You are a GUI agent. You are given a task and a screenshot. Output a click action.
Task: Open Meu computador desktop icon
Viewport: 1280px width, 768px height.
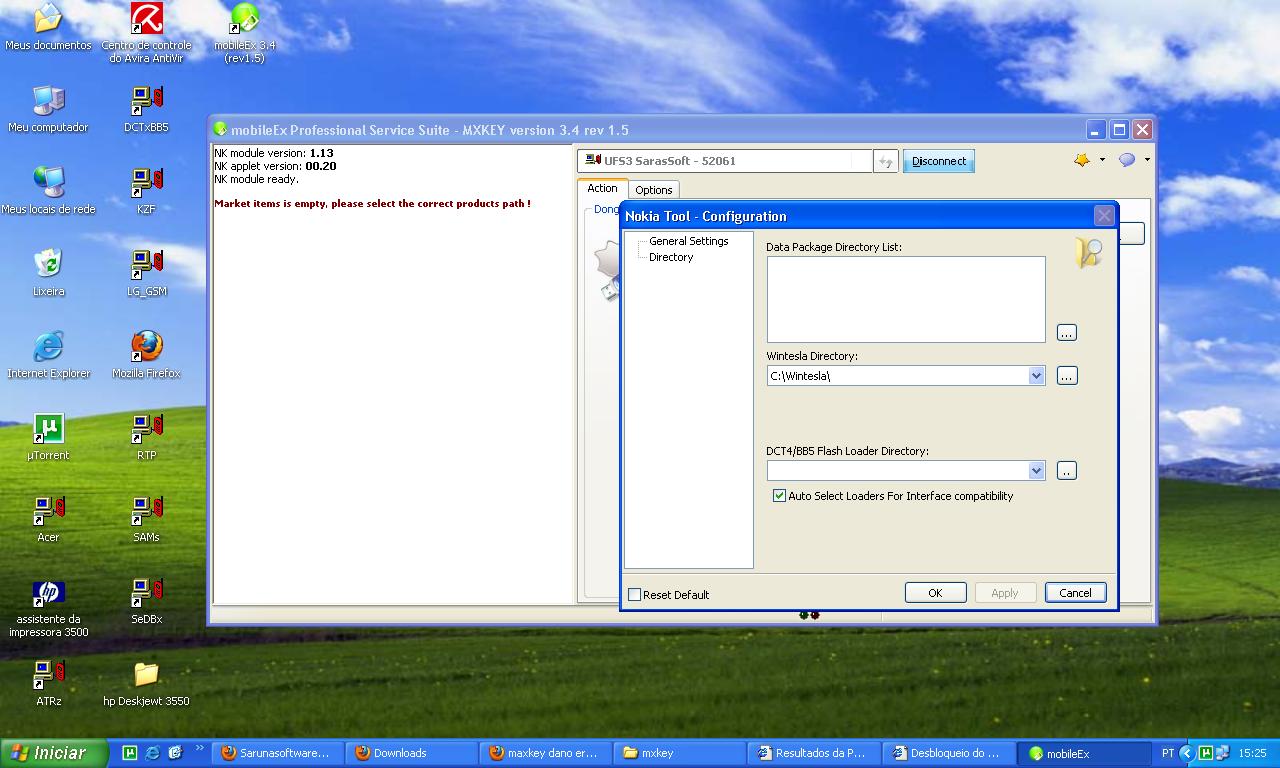[x=48, y=109]
